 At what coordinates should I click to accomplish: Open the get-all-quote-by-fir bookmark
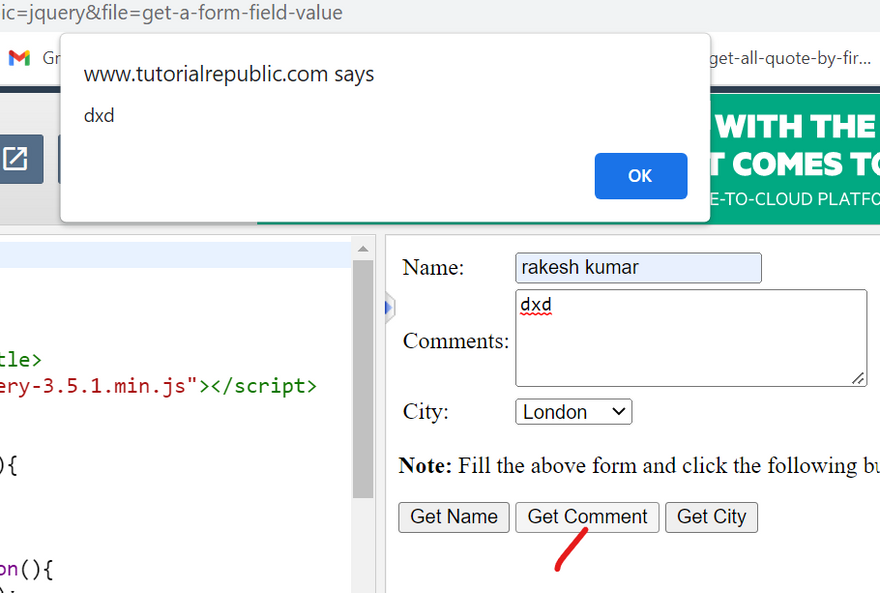tap(790, 58)
